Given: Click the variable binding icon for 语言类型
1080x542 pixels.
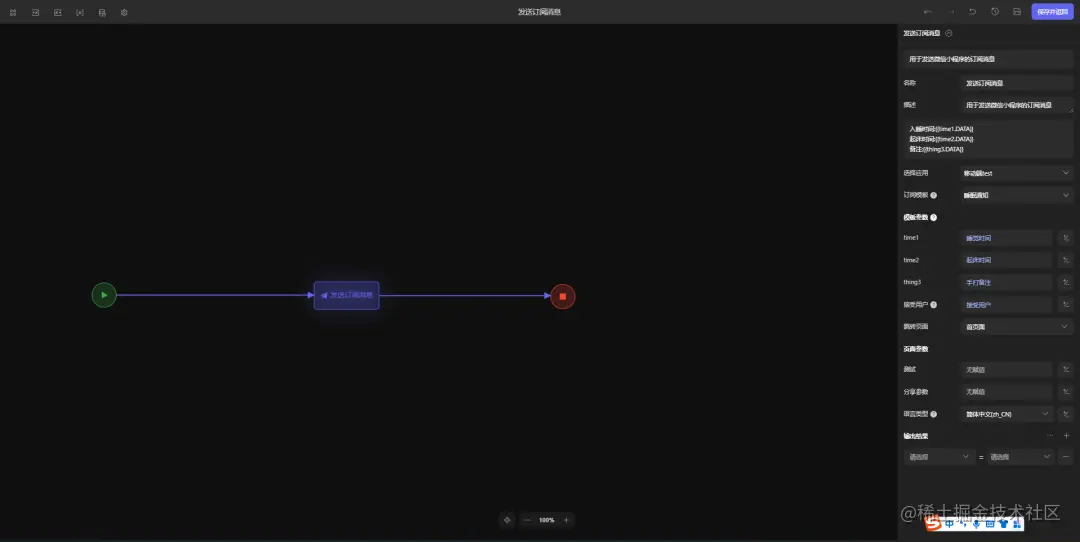Looking at the screenshot, I should pyautogui.click(x=1066, y=414).
